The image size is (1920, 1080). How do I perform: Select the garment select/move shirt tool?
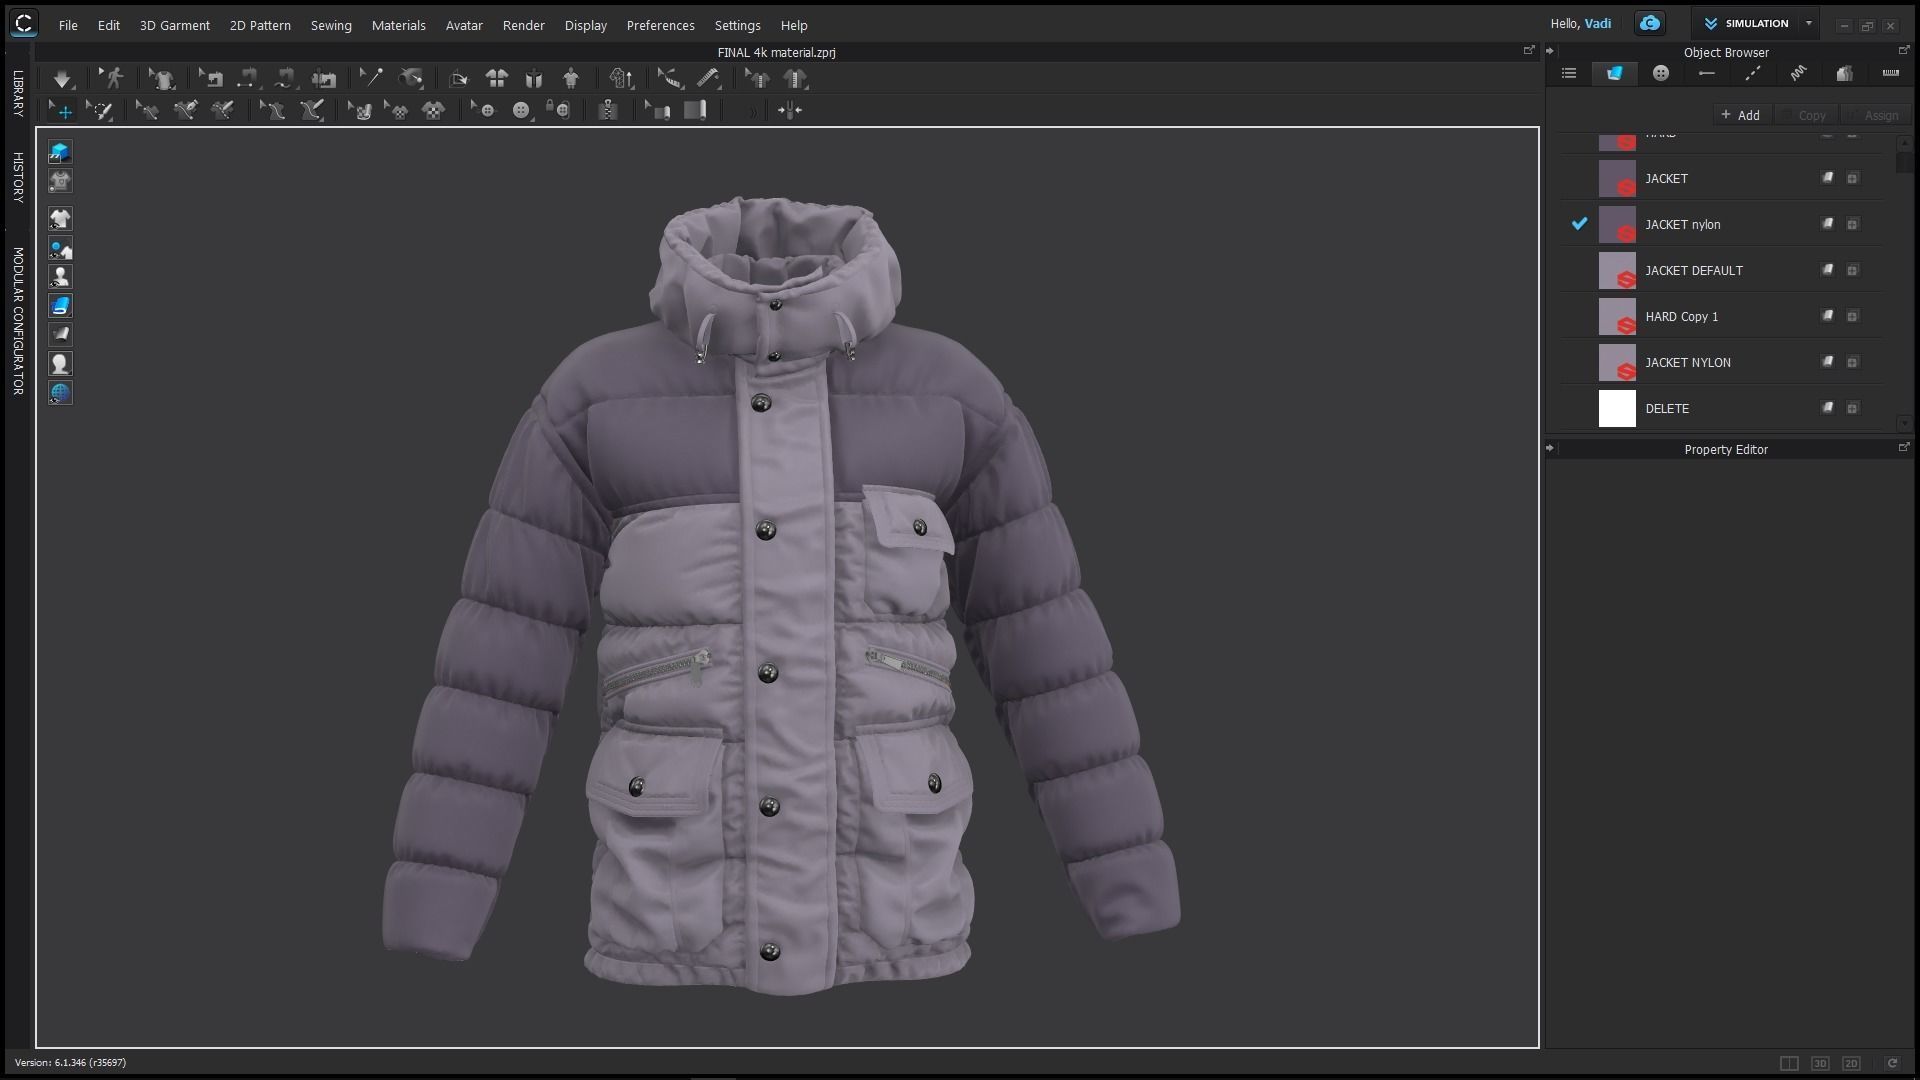(162, 79)
